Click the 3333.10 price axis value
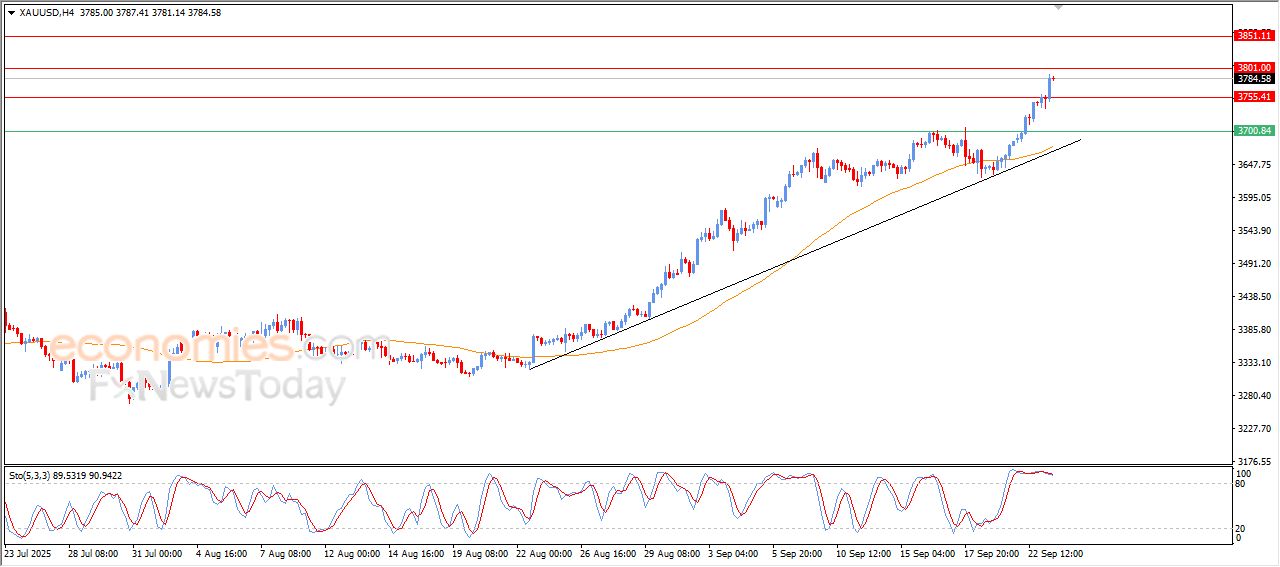This screenshot has height=567, width=1280. coord(1254,363)
